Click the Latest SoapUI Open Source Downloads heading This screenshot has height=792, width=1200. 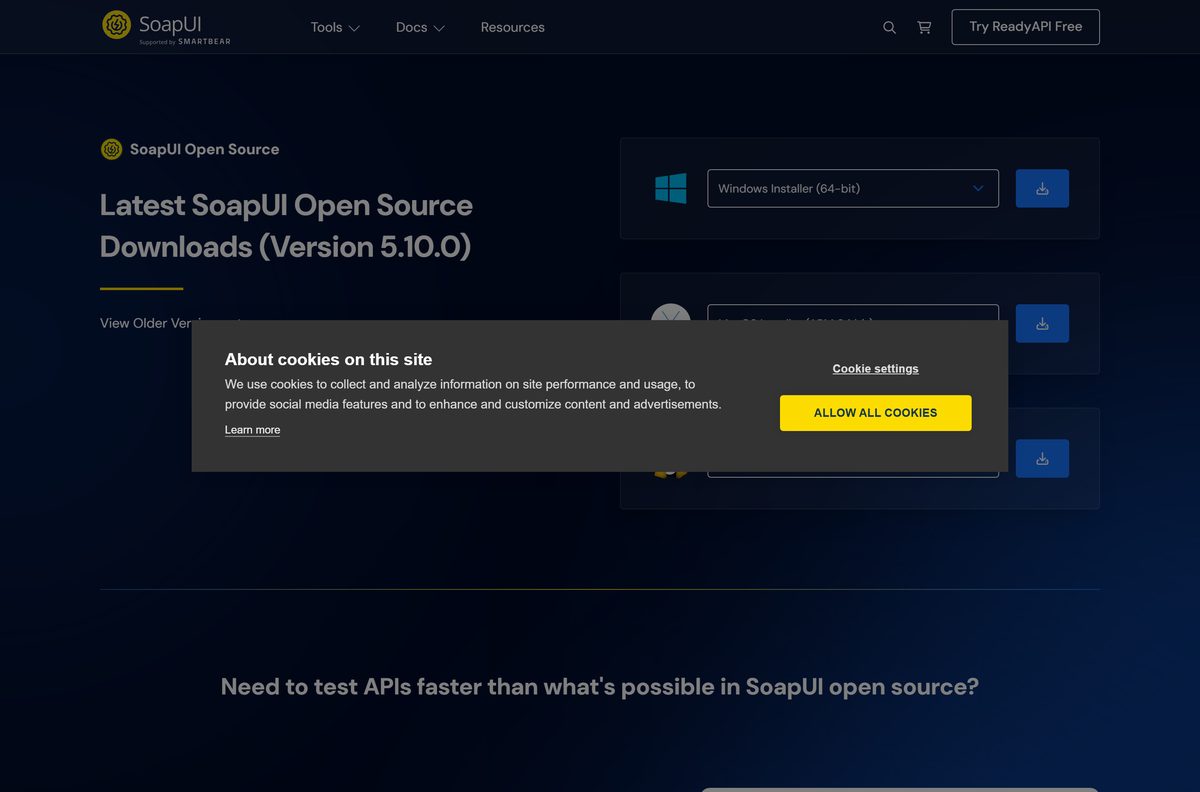[286, 226]
